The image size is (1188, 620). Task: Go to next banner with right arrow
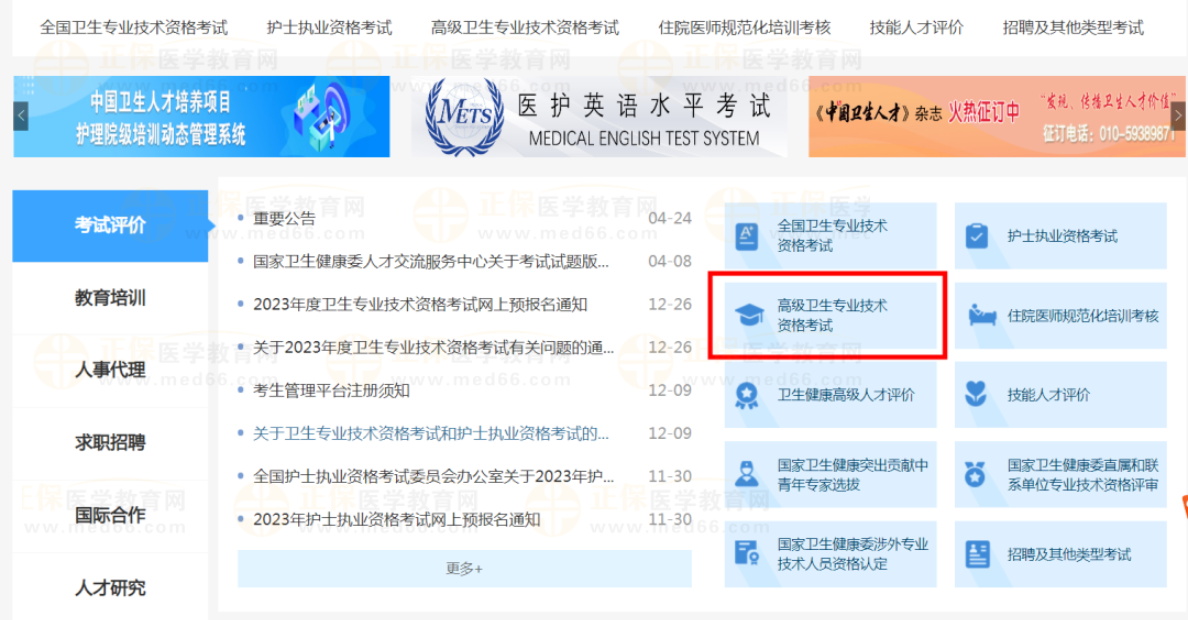pyautogui.click(x=1178, y=116)
